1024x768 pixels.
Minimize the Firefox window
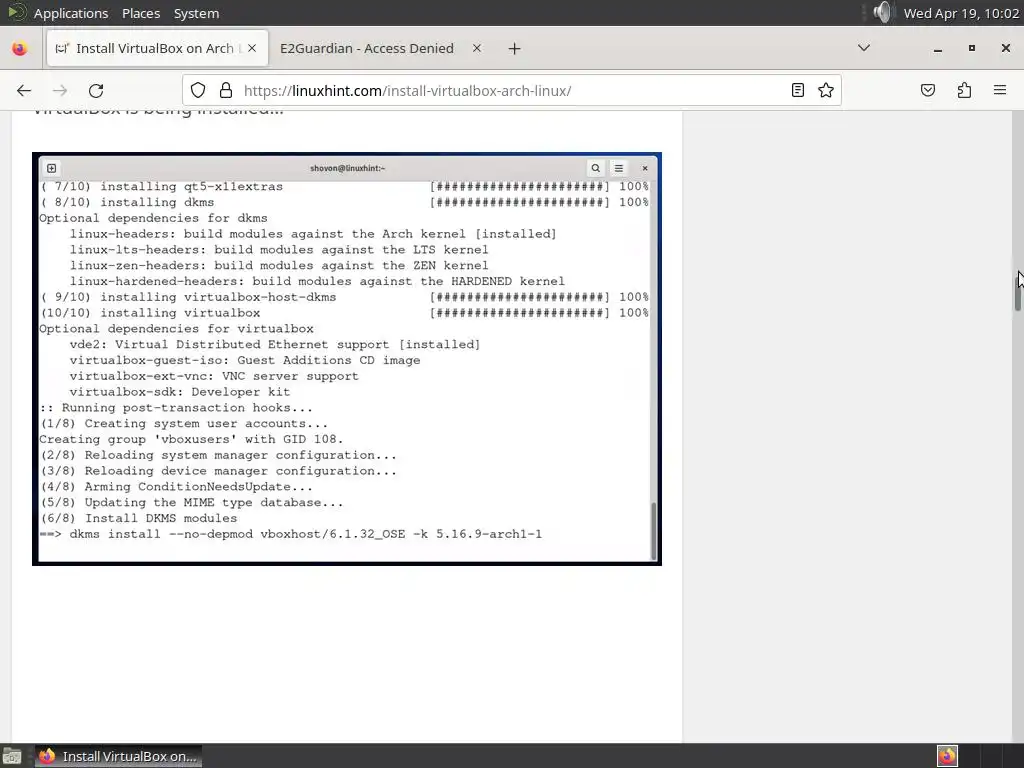tap(938, 48)
